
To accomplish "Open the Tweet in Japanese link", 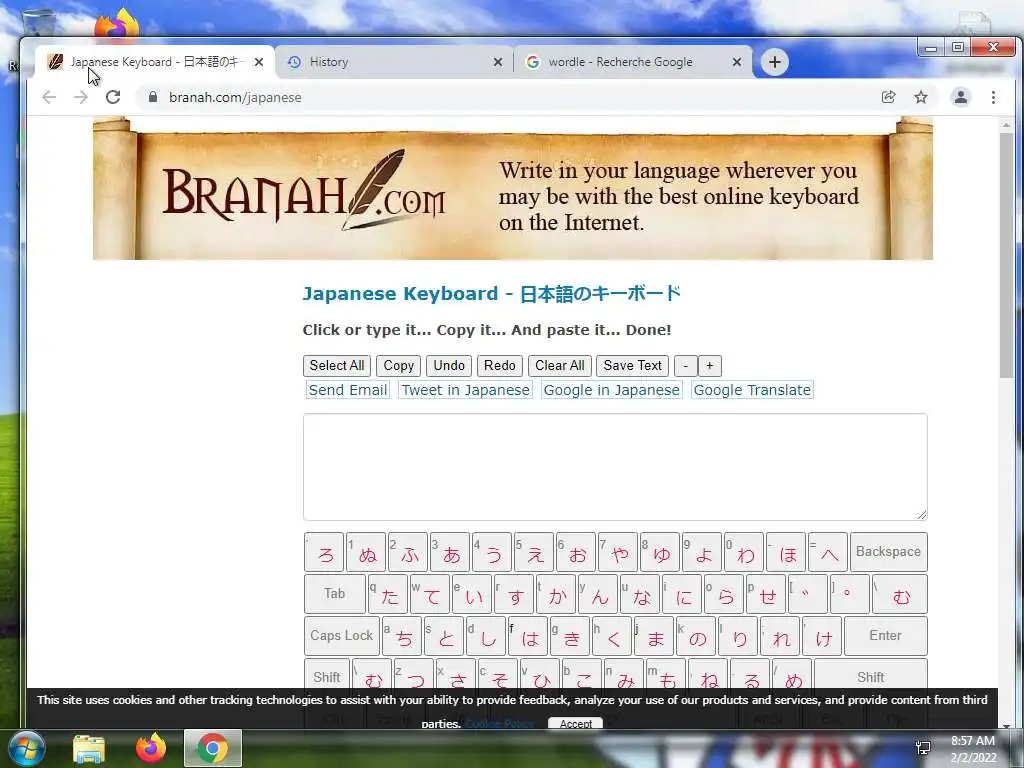I will pos(466,390).
